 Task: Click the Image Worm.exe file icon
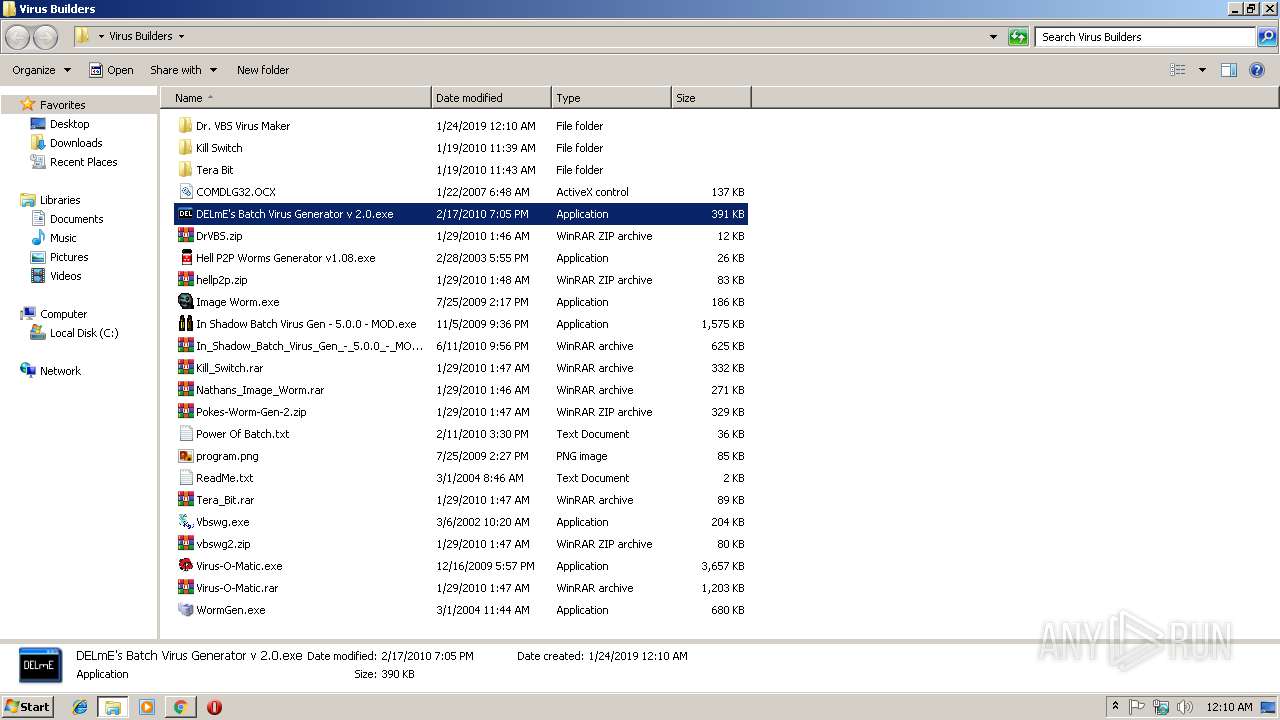(185, 302)
